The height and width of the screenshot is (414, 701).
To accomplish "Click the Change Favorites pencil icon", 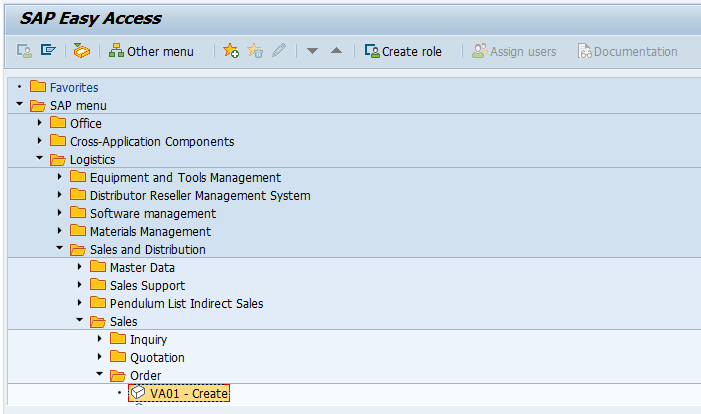I will (x=279, y=51).
